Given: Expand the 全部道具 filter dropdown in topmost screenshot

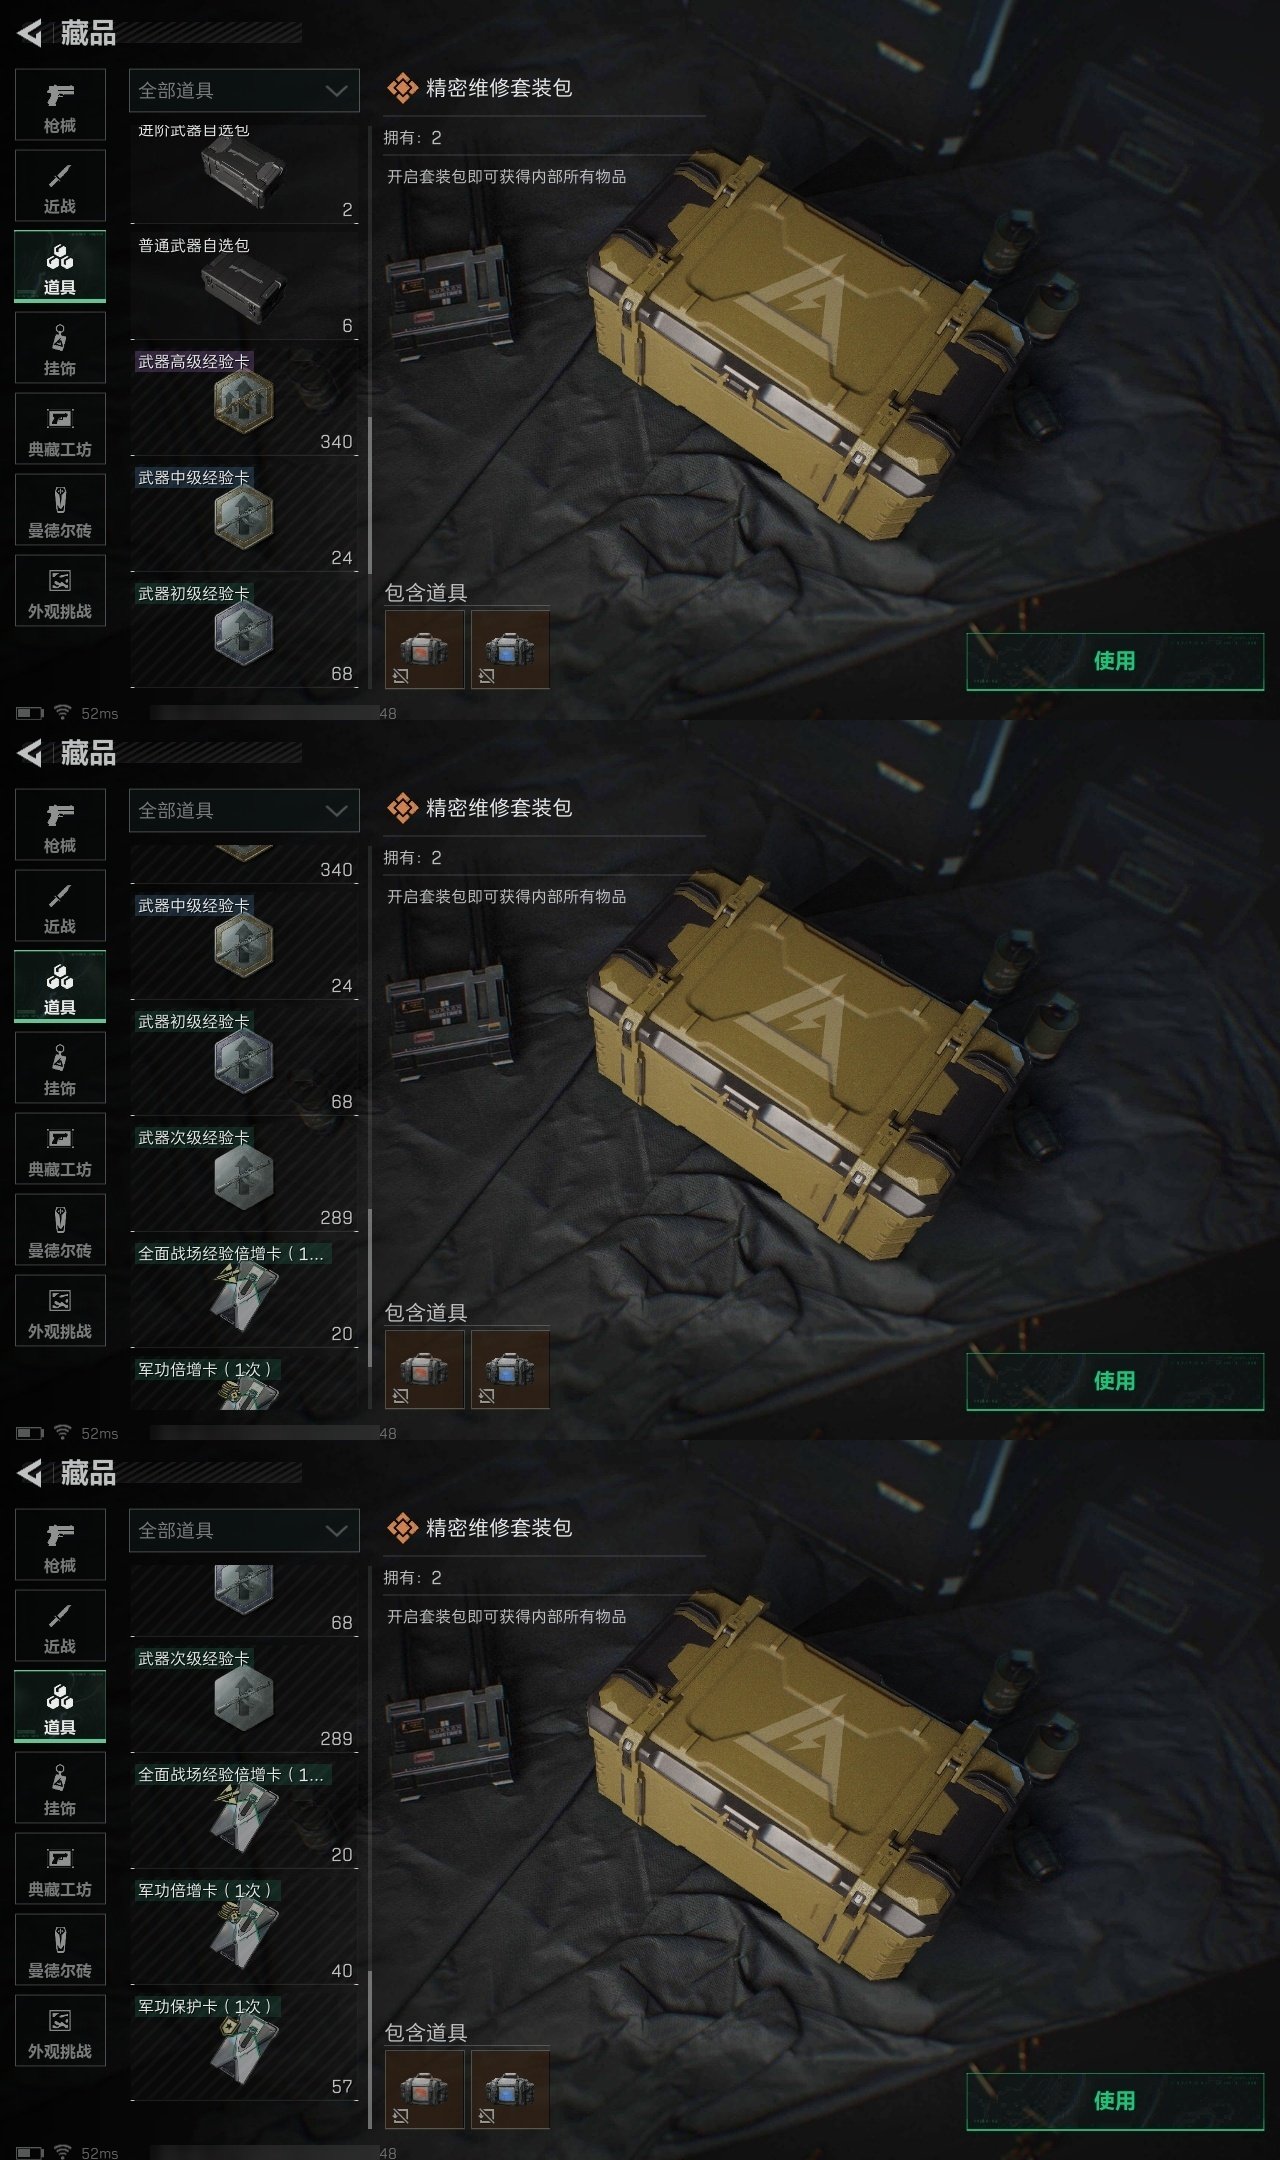Looking at the screenshot, I should tap(244, 90).
